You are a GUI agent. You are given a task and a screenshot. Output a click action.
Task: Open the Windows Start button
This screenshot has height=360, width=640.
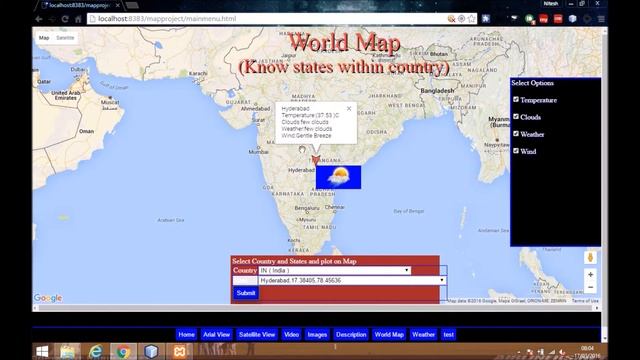(x=42, y=351)
